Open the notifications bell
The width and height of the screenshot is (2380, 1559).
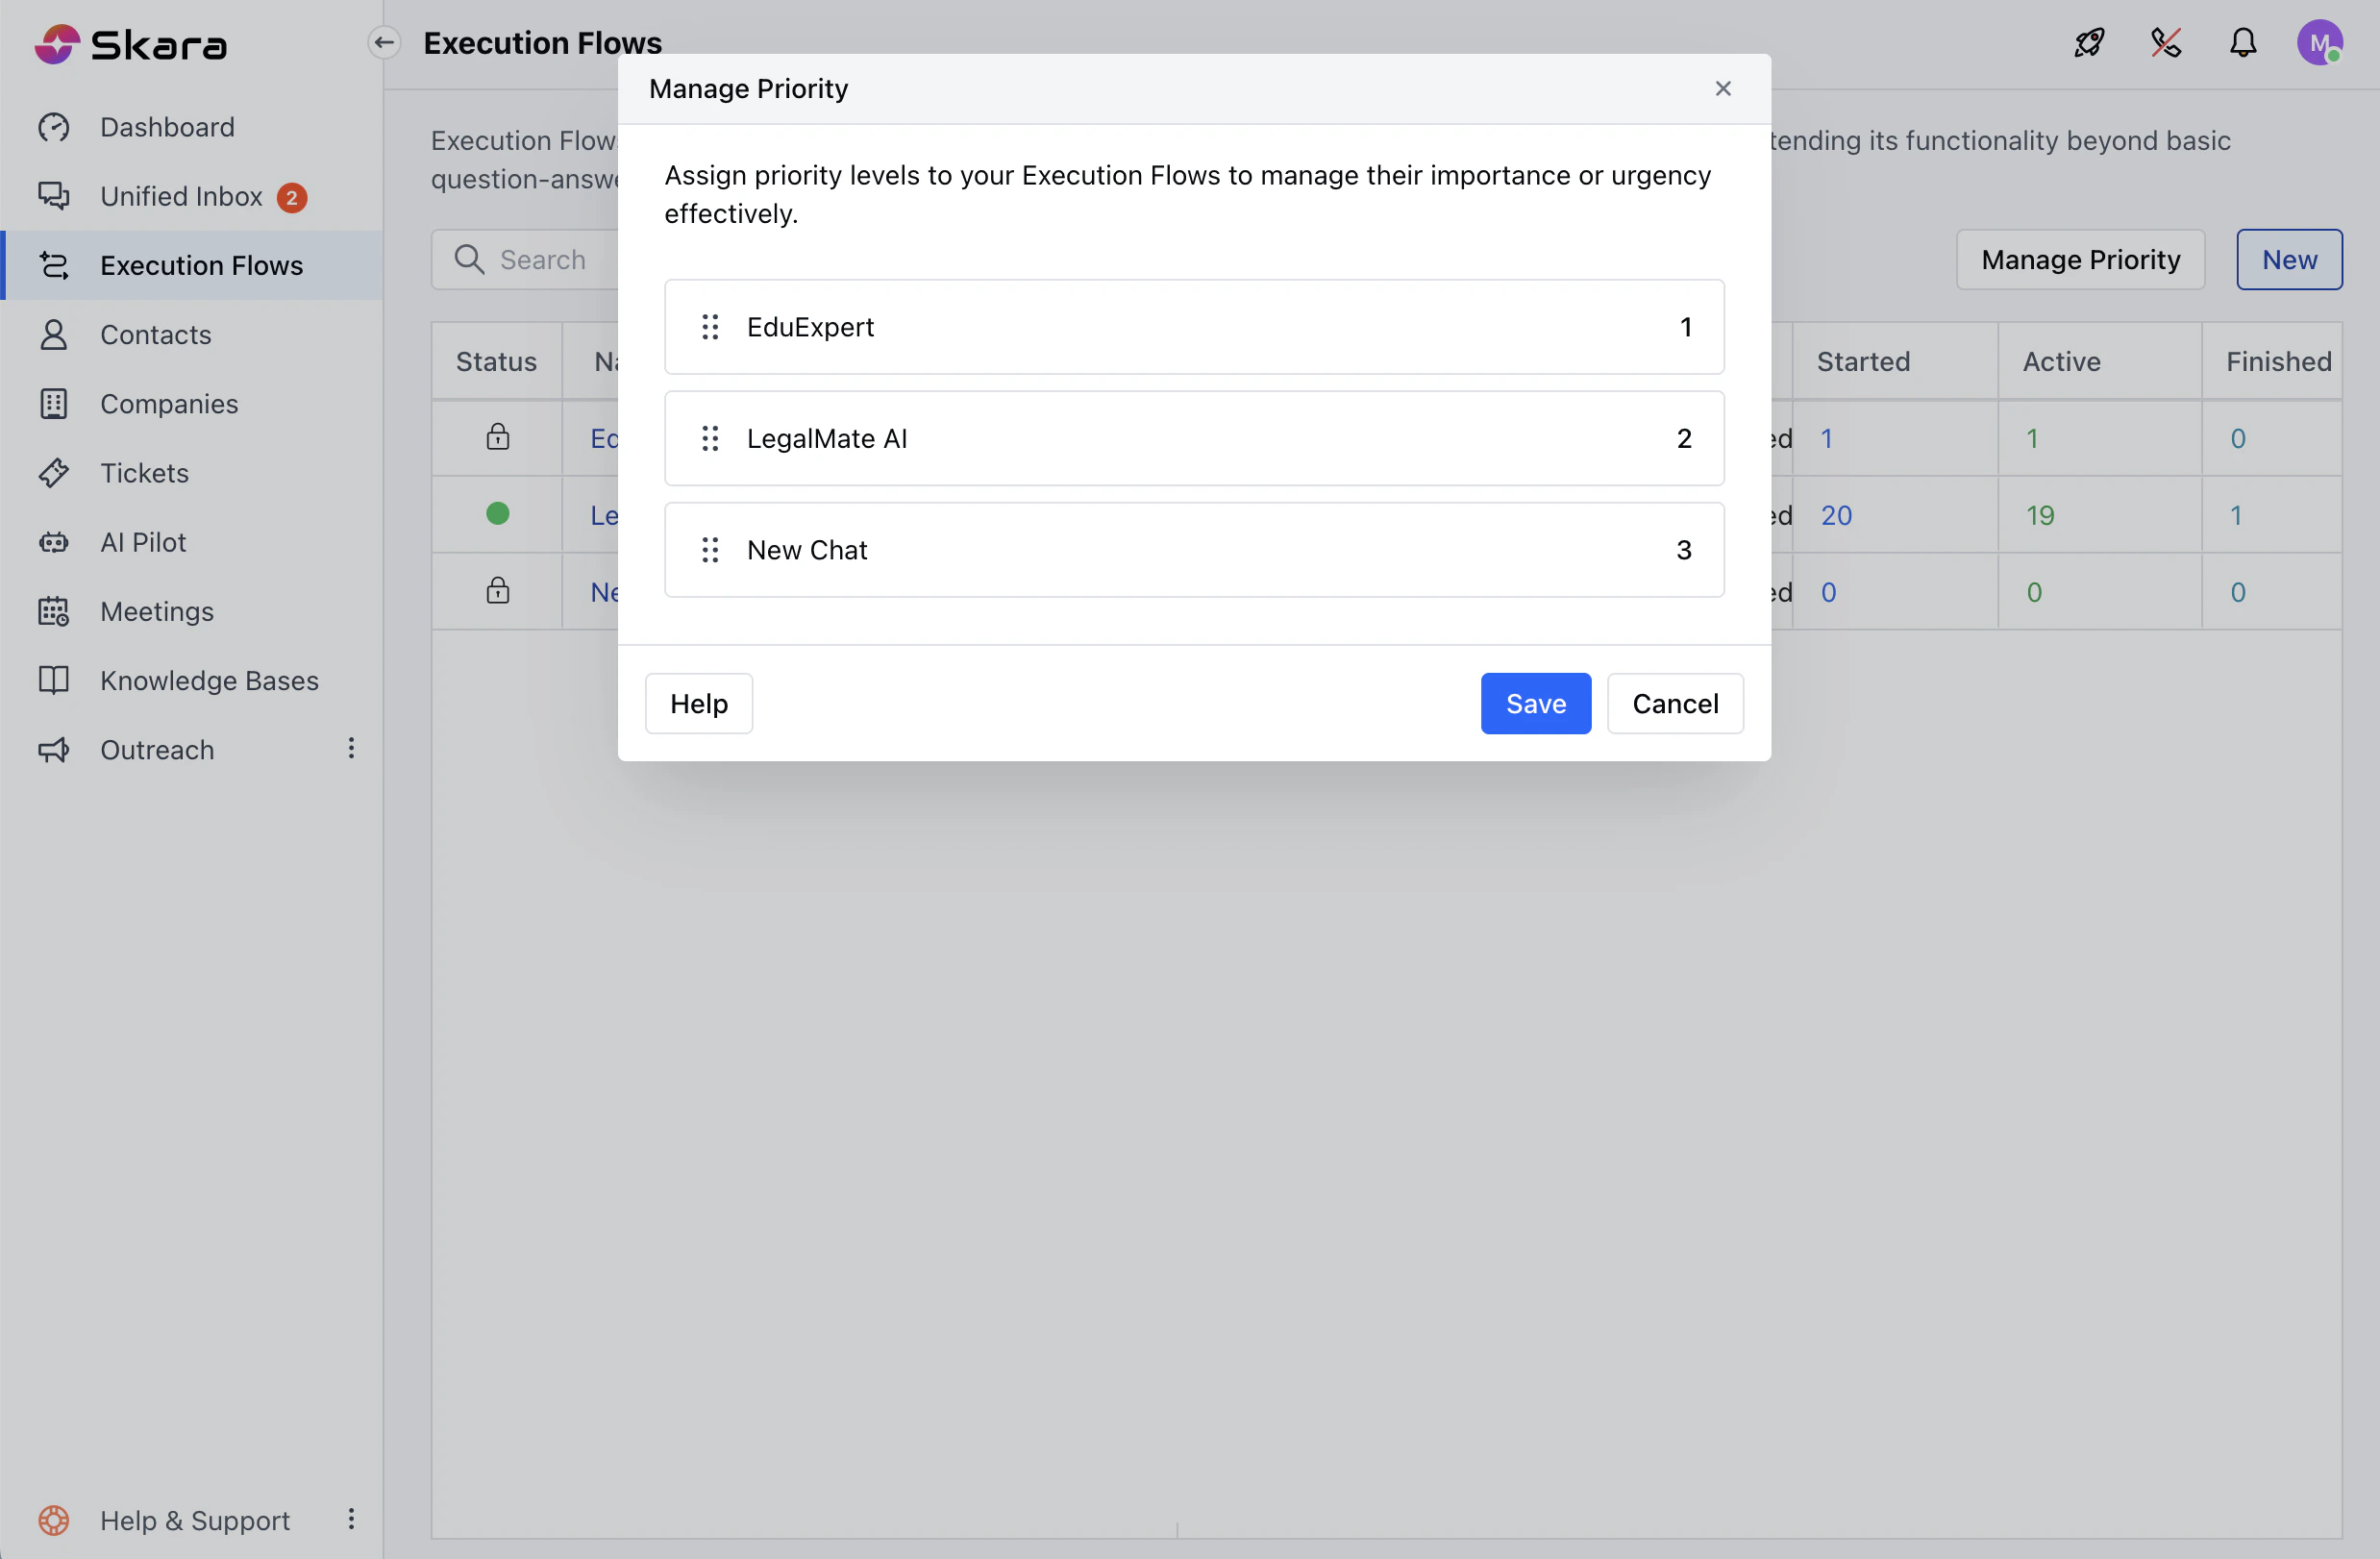click(x=2242, y=43)
